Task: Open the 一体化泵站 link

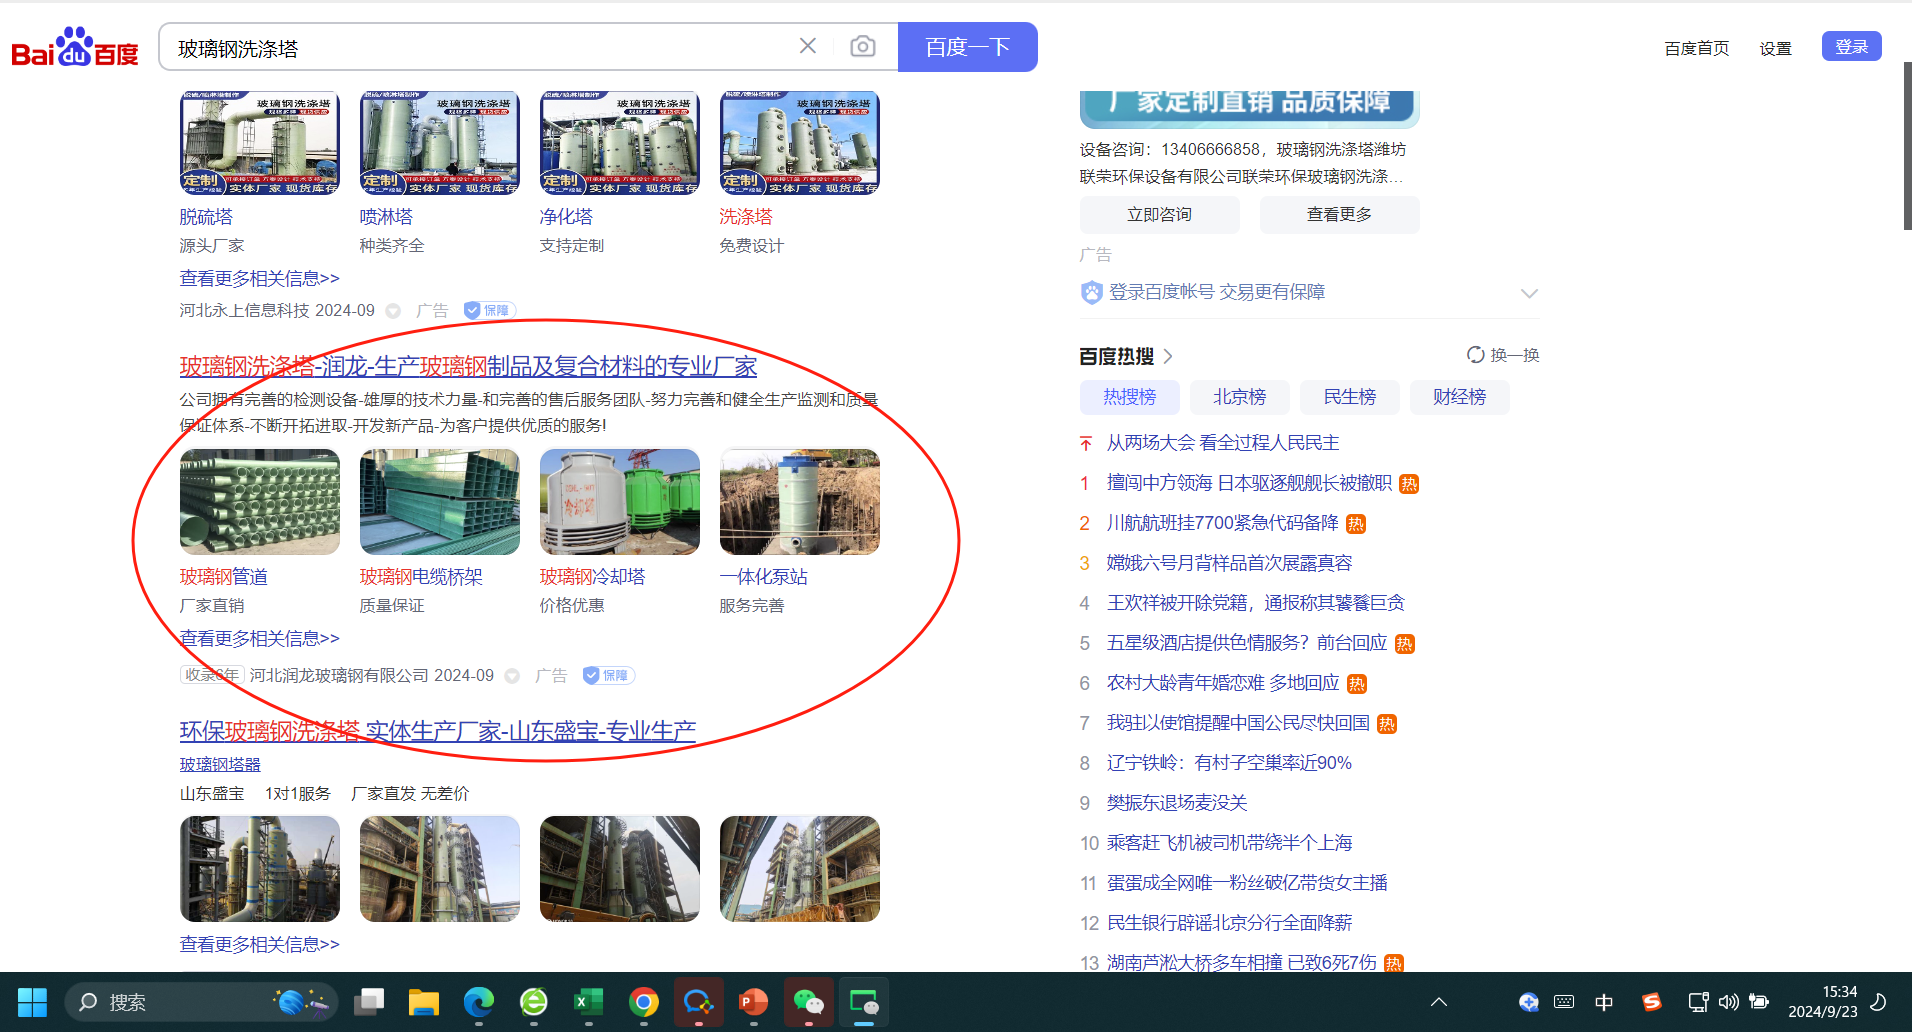Action: pyautogui.click(x=764, y=576)
